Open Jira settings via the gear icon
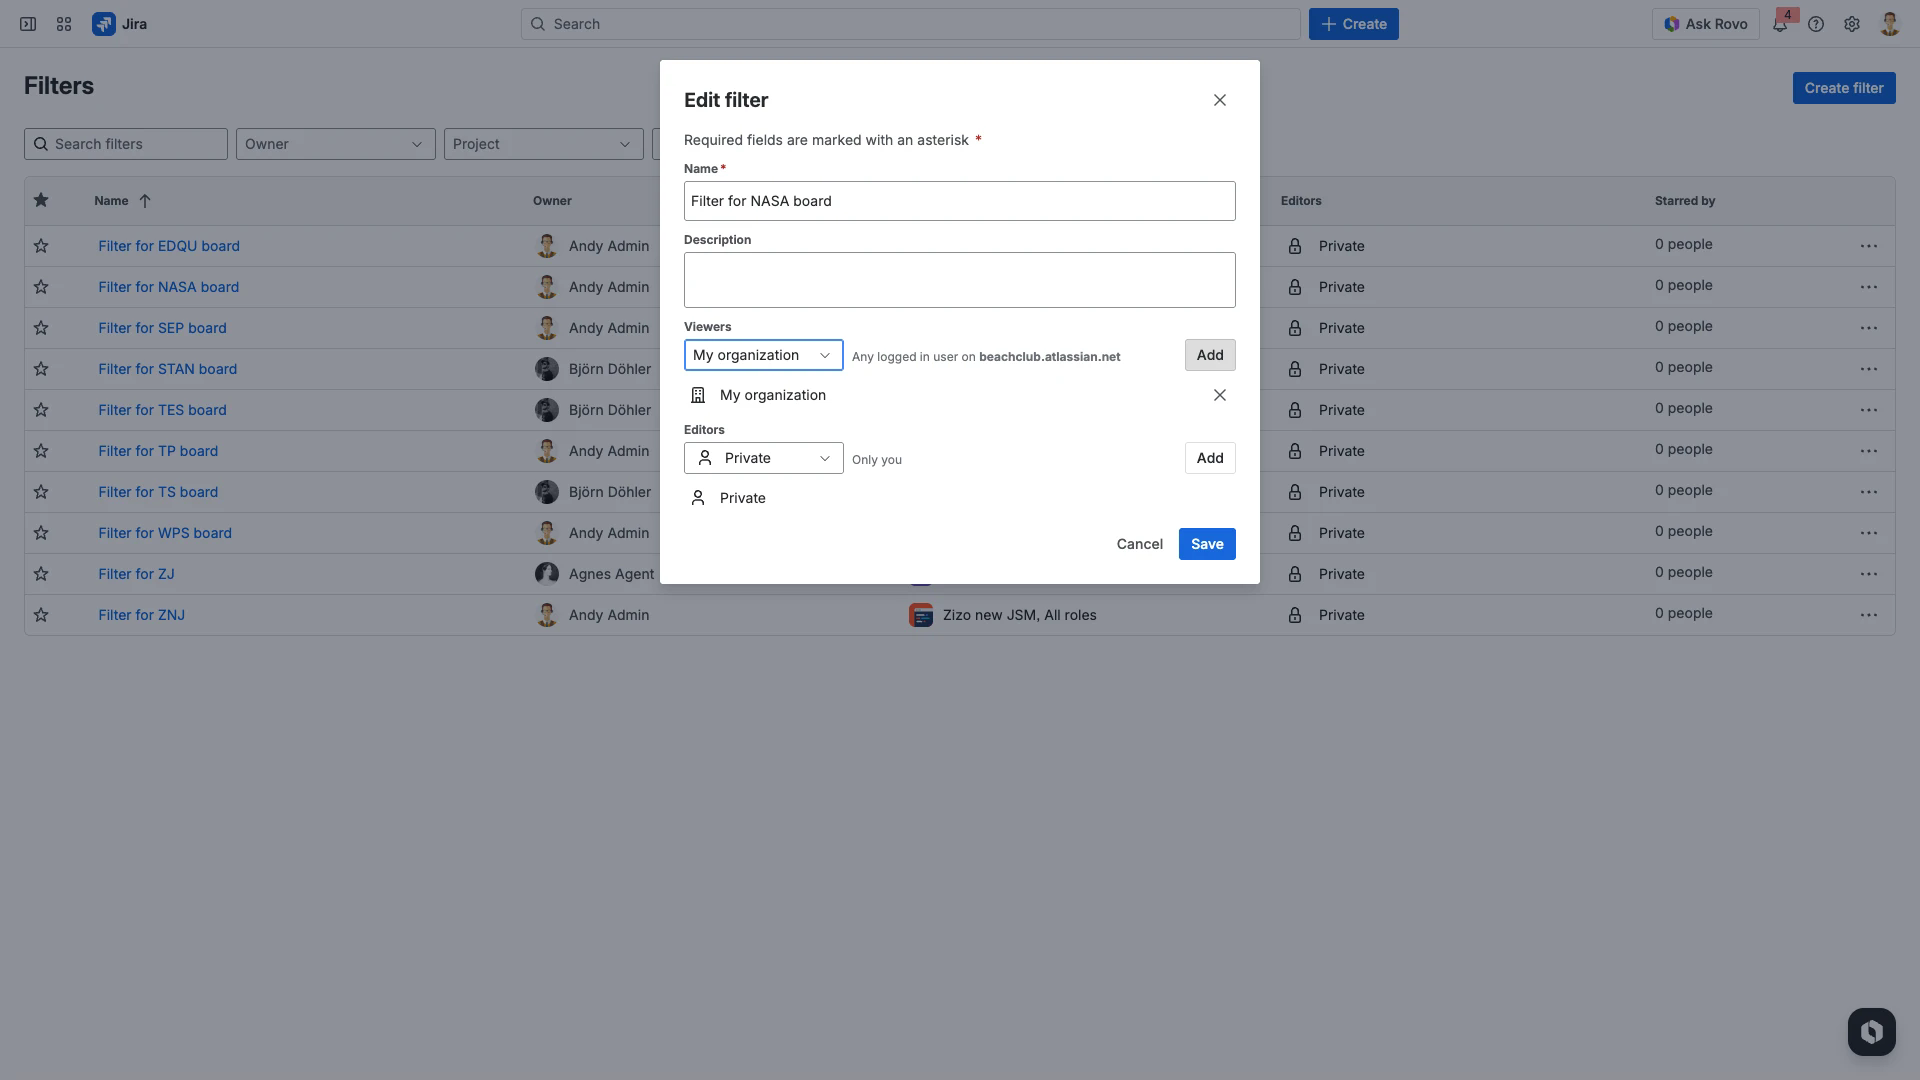Image resolution: width=1920 pixels, height=1080 pixels. (1852, 23)
